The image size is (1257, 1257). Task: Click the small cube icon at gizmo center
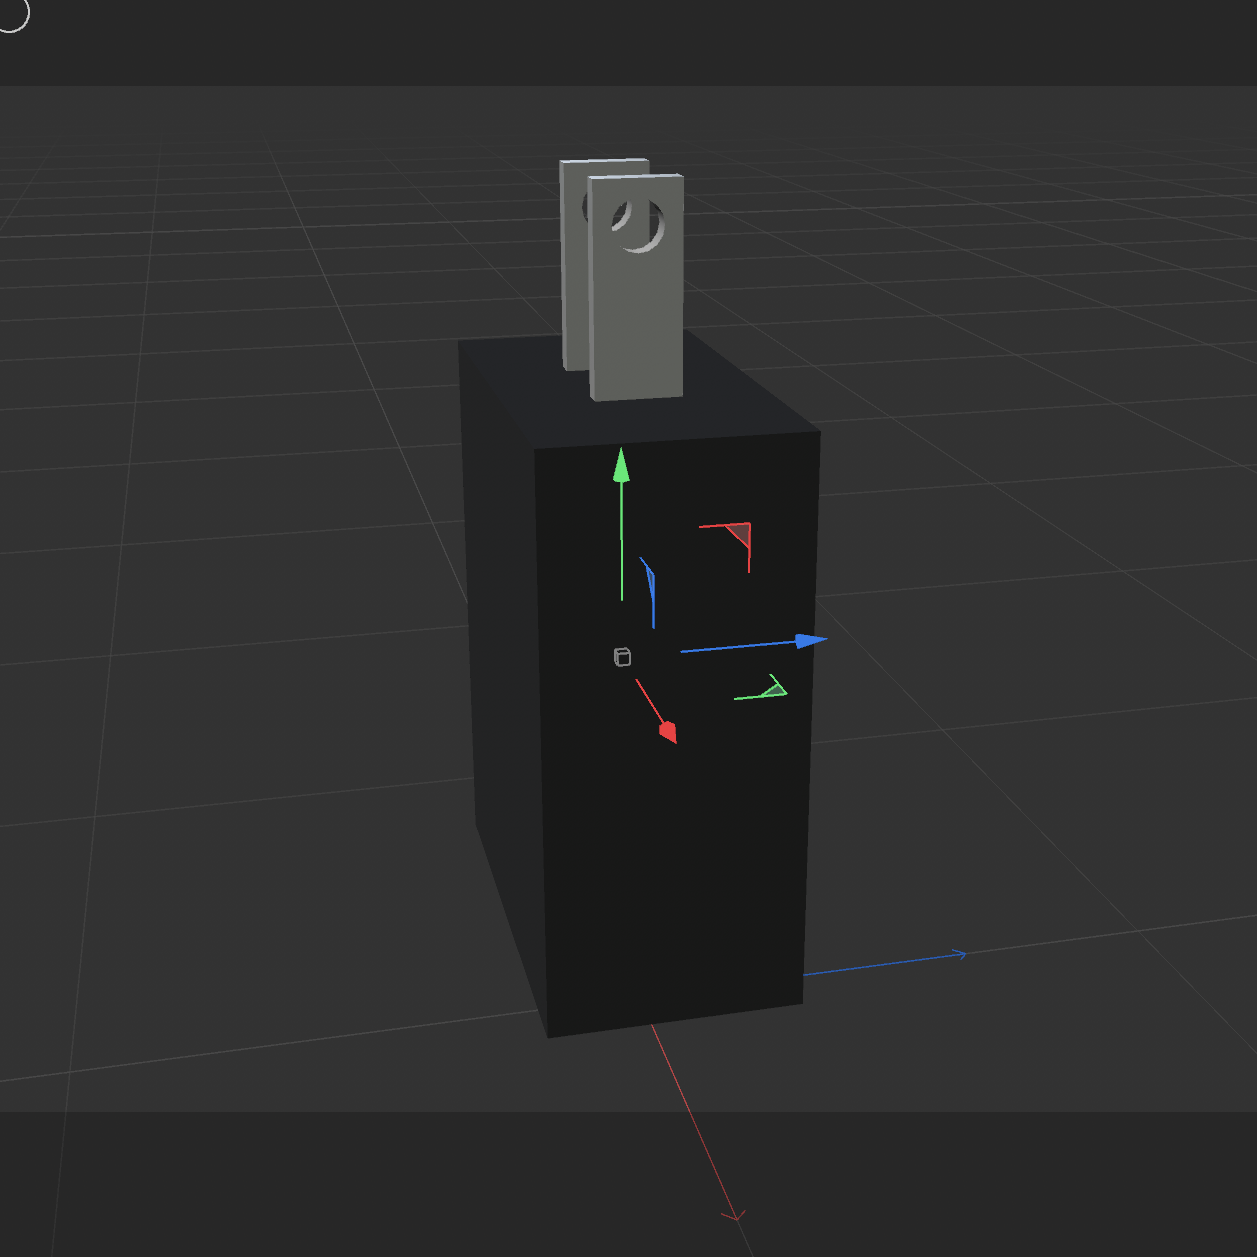click(622, 657)
